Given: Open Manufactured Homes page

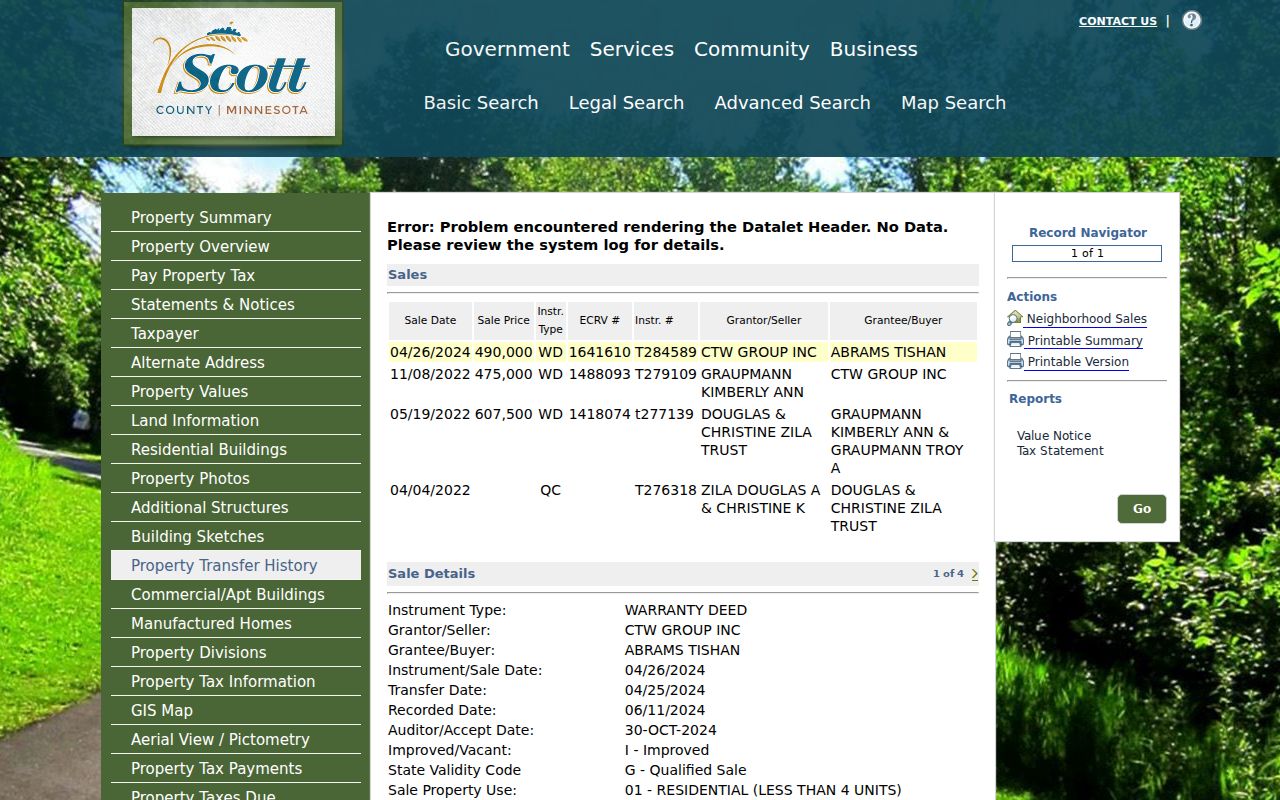Looking at the screenshot, I should (x=236, y=623).
